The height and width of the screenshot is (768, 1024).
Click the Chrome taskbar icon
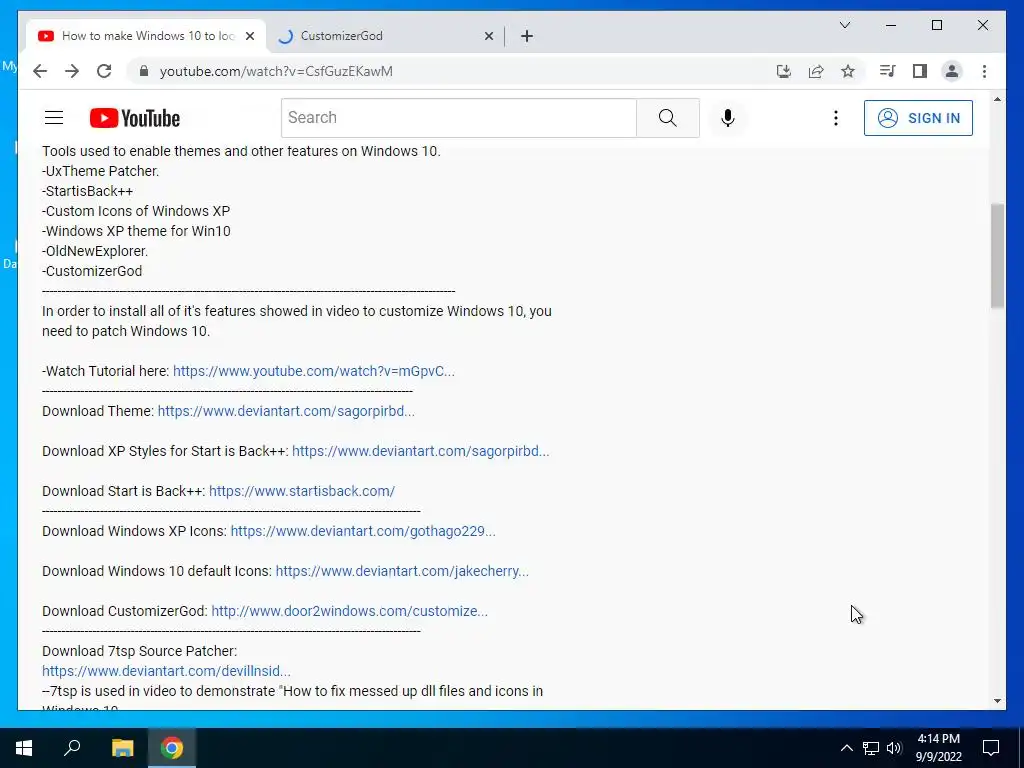click(172, 748)
